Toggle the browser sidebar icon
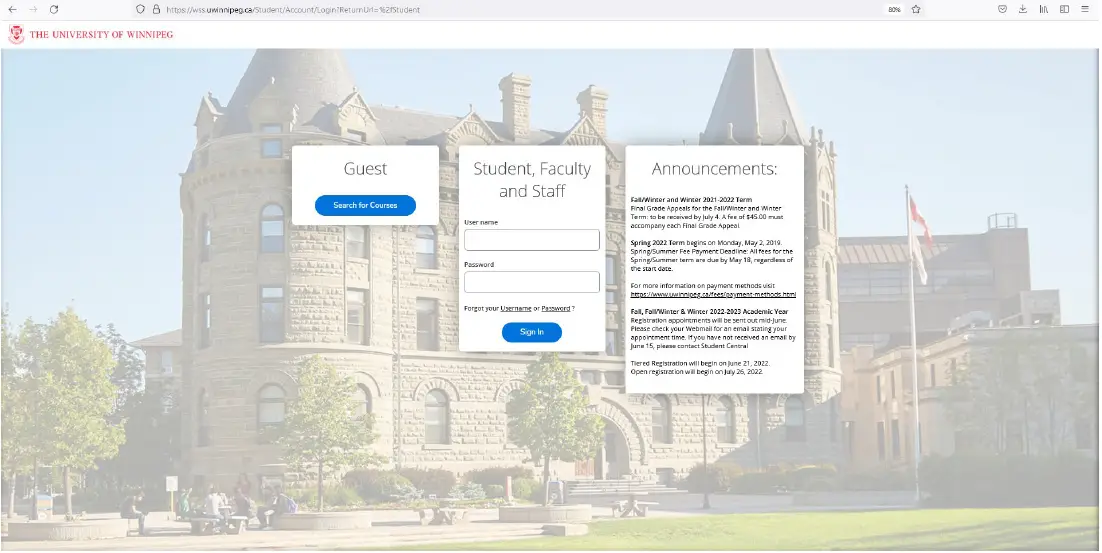This screenshot has height=553, width=1102. pyautogui.click(x=1064, y=9)
